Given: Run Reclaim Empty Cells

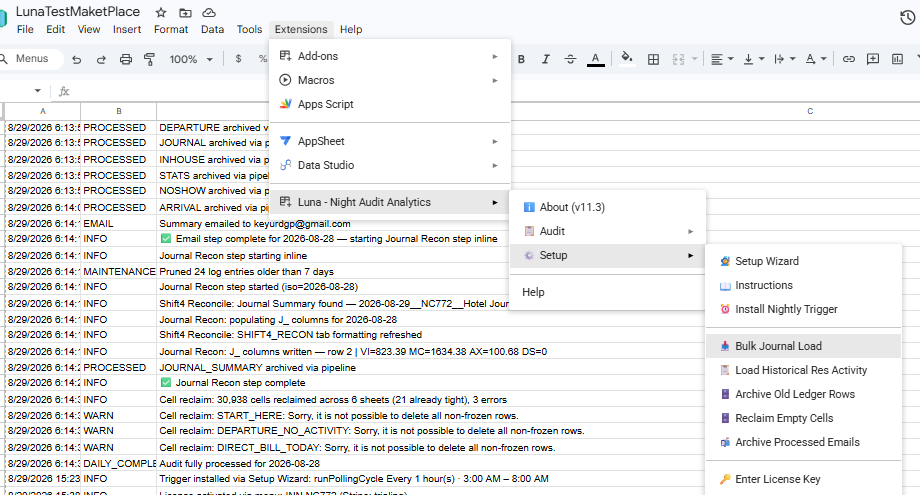Looking at the screenshot, I should coord(803,418).
